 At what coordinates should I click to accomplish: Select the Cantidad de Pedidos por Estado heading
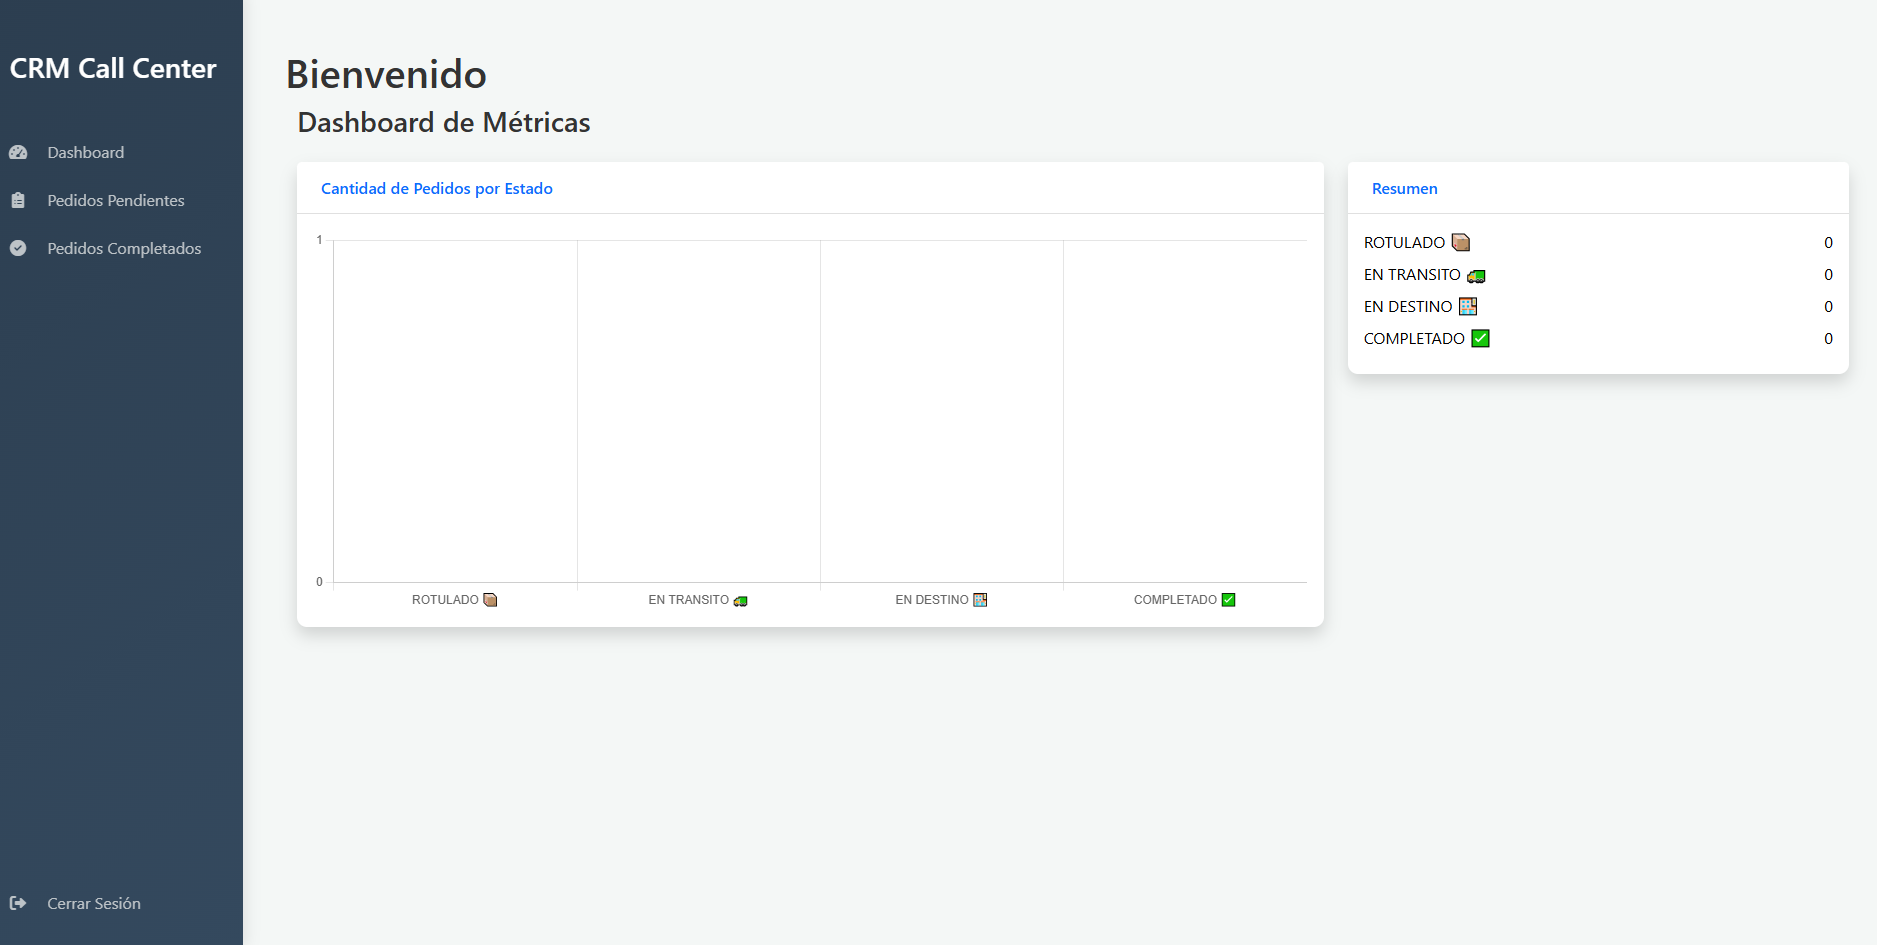pos(436,189)
